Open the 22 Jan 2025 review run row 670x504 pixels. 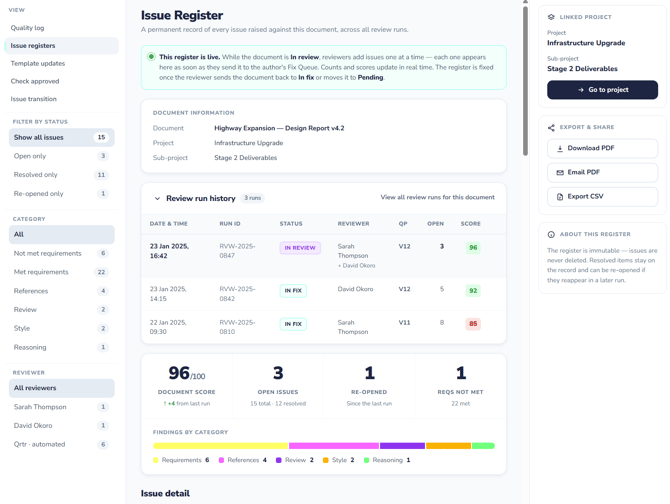click(x=323, y=327)
